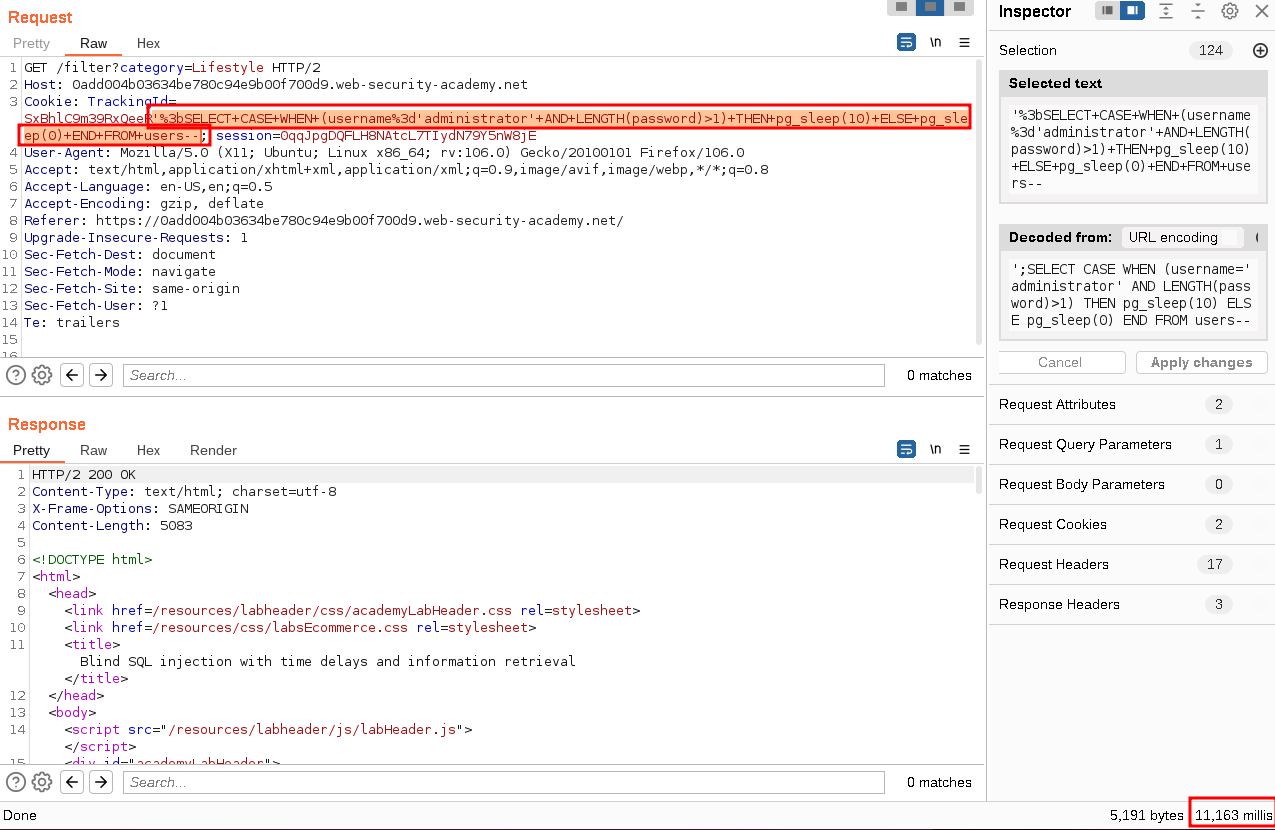
Task: Toggle word wrap icon in Response panel
Action: [906, 450]
